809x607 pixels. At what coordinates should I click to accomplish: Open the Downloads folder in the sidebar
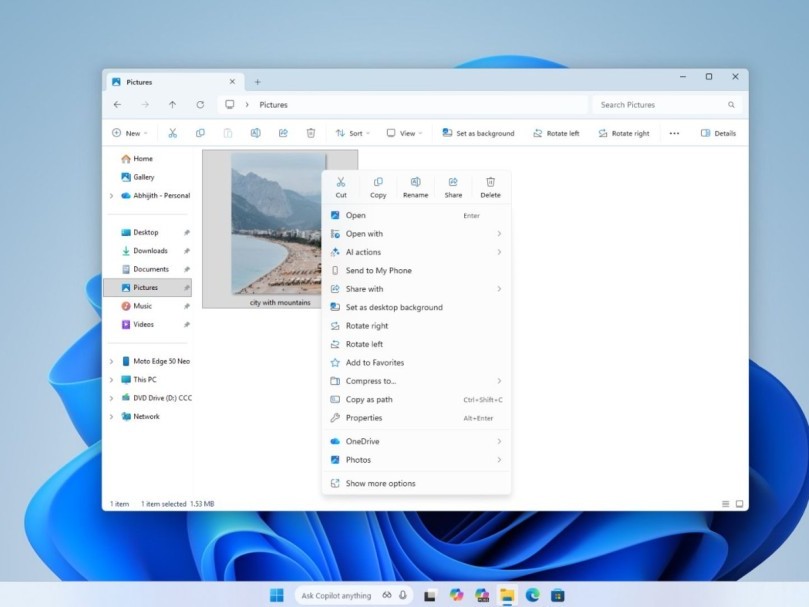click(150, 251)
